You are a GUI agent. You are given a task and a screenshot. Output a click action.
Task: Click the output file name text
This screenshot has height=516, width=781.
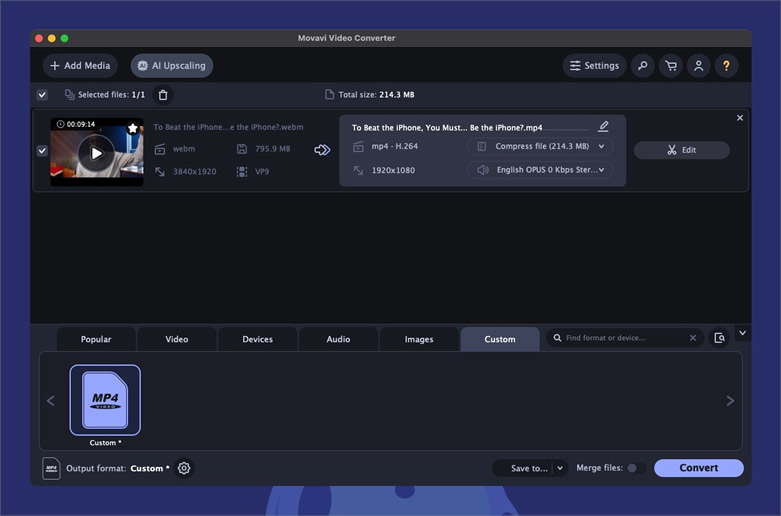447,128
